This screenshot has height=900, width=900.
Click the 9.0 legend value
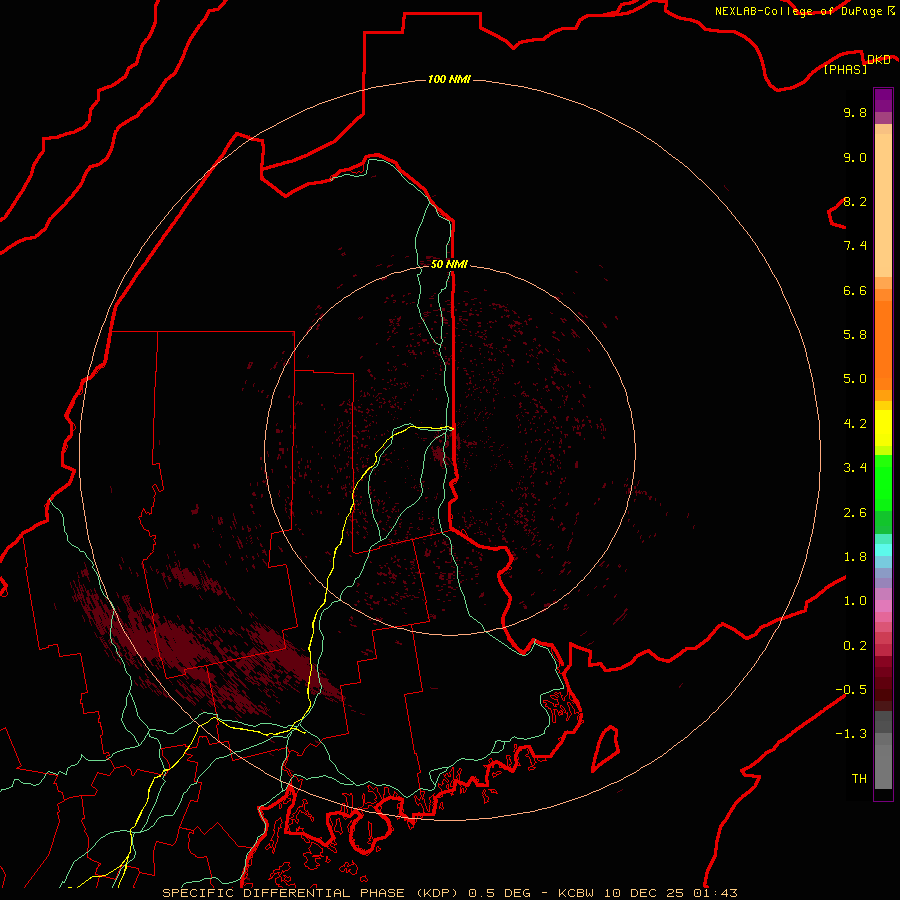tap(855, 157)
